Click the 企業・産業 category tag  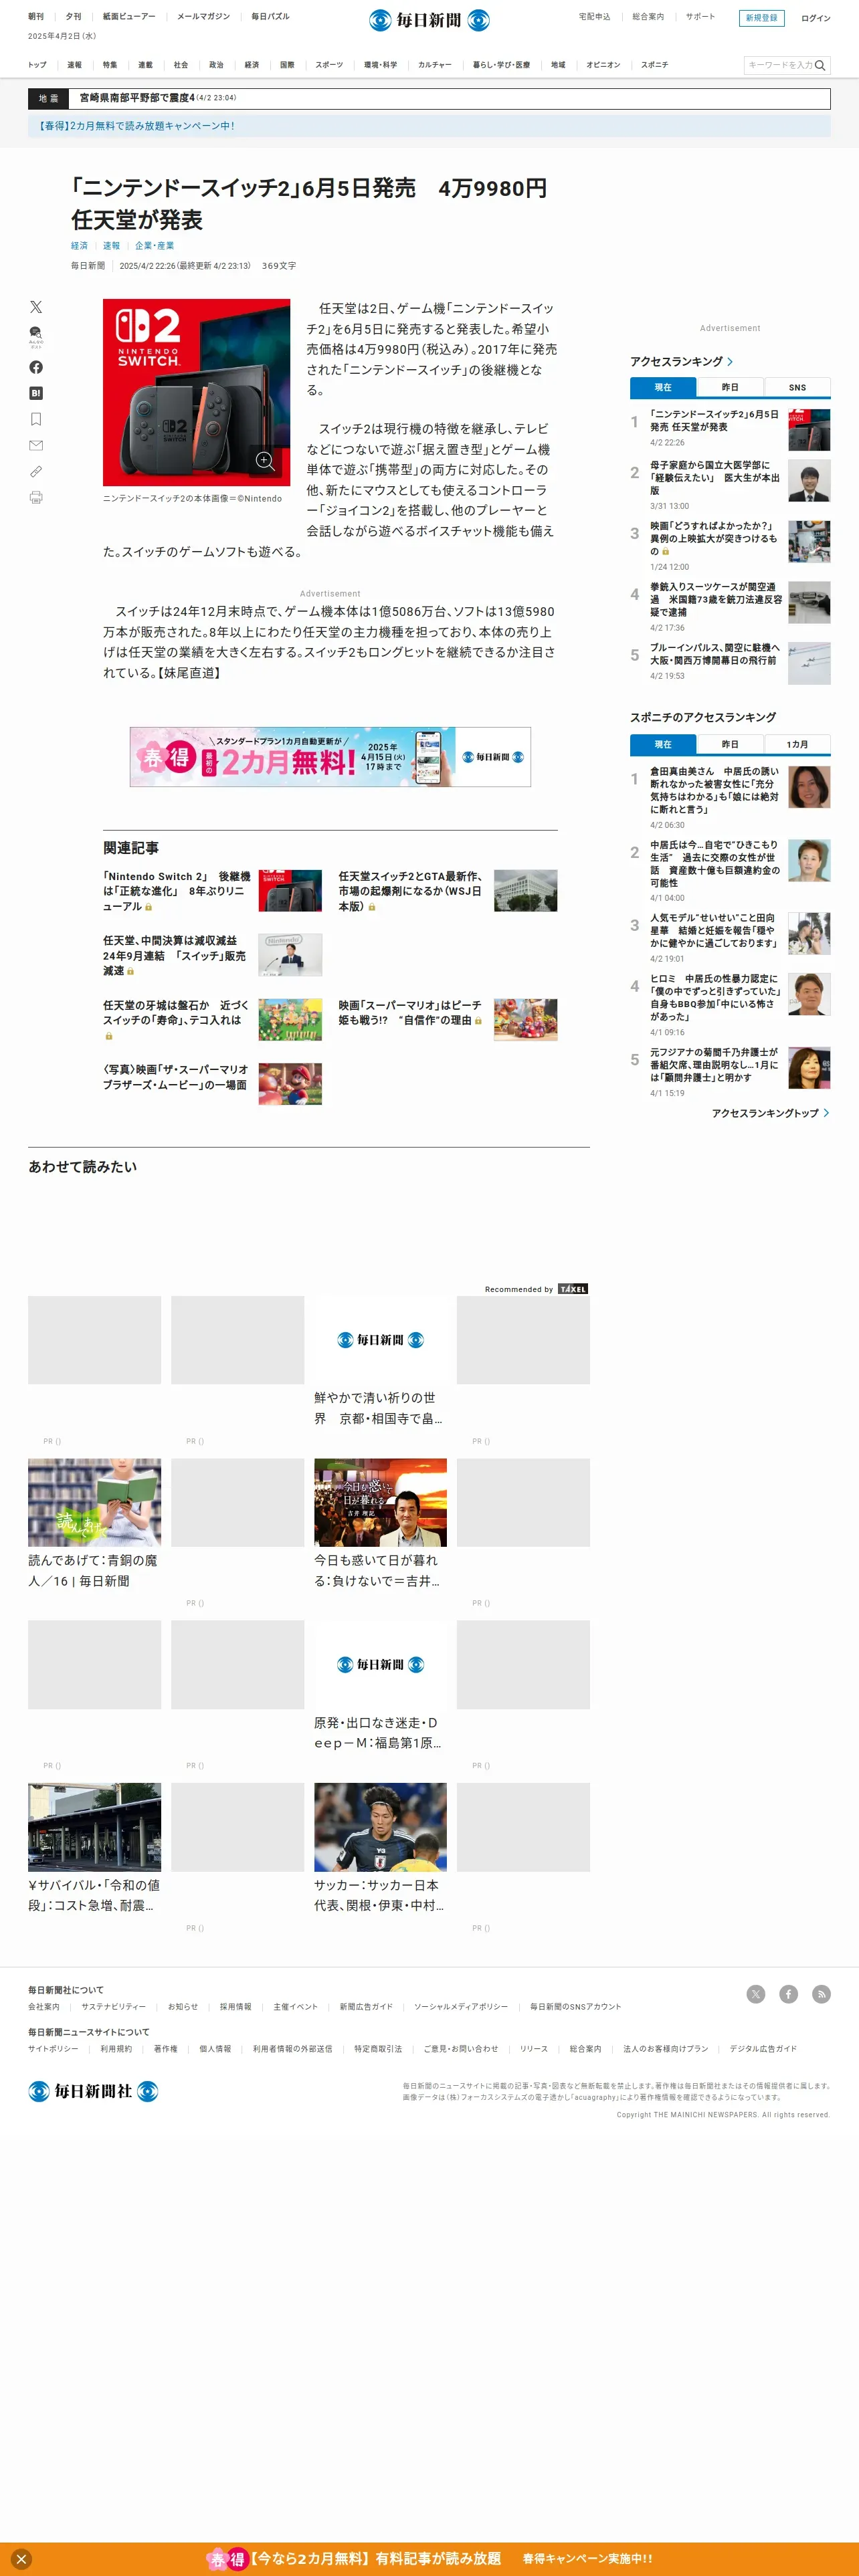tap(154, 246)
